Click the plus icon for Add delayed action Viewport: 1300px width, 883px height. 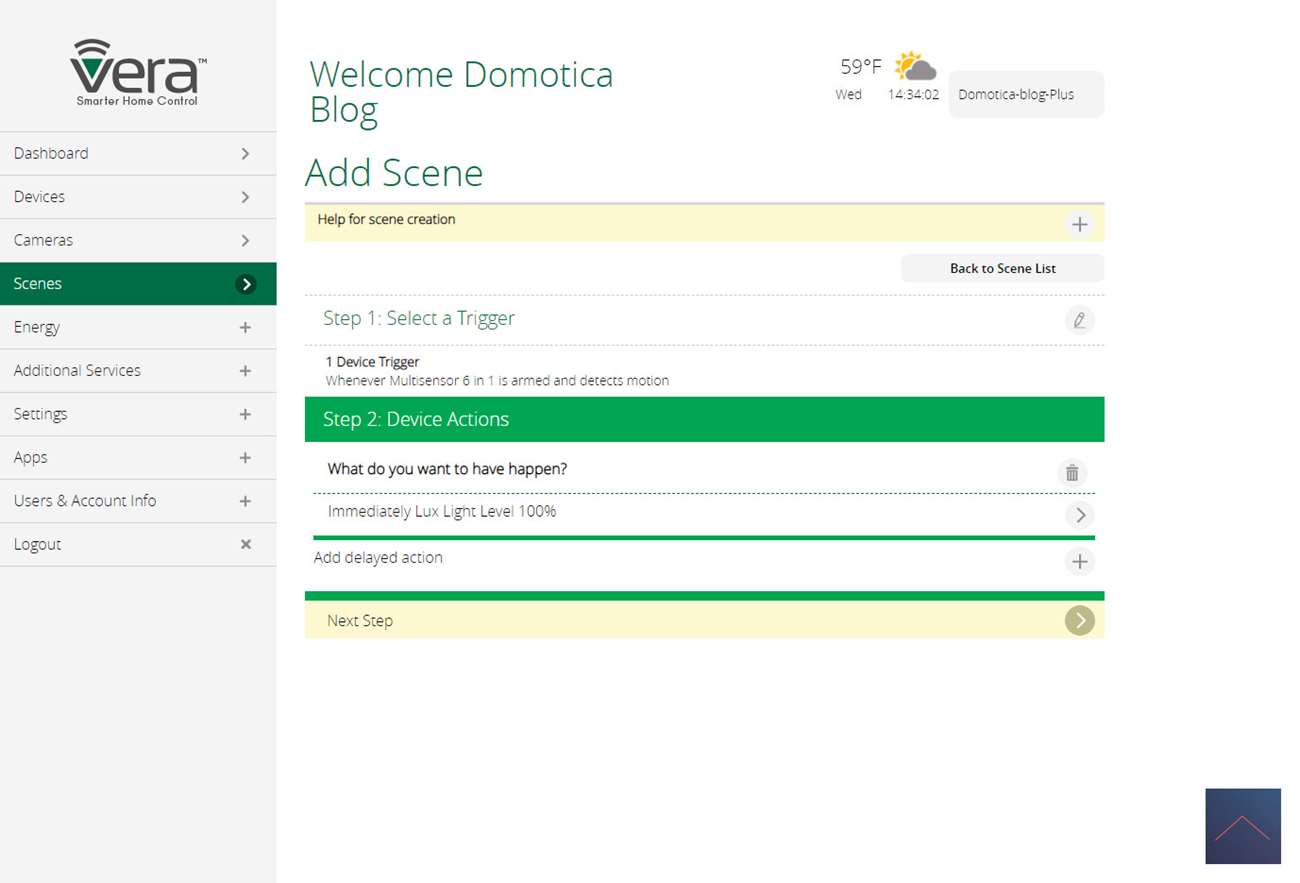1079,562
